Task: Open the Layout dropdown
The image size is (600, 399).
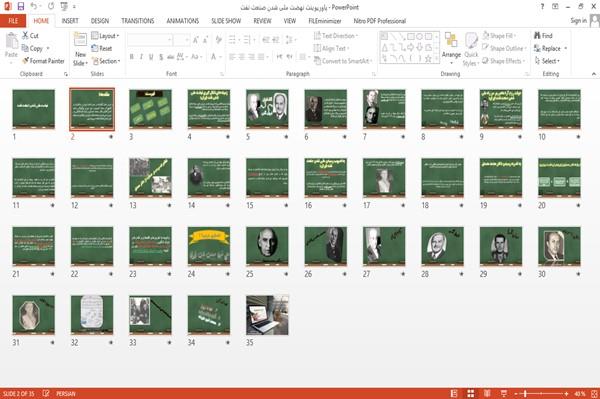Action: click(x=105, y=36)
